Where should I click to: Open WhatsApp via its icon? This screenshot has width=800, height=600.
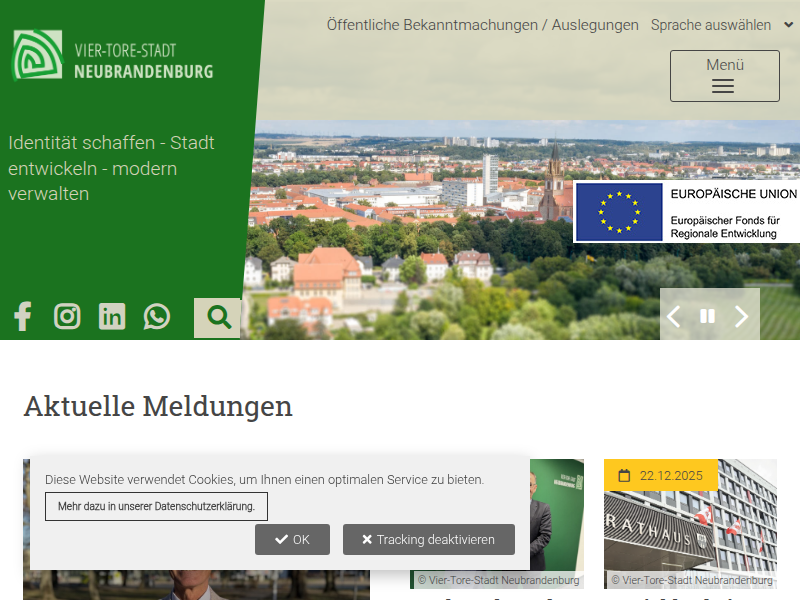(x=157, y=316)
